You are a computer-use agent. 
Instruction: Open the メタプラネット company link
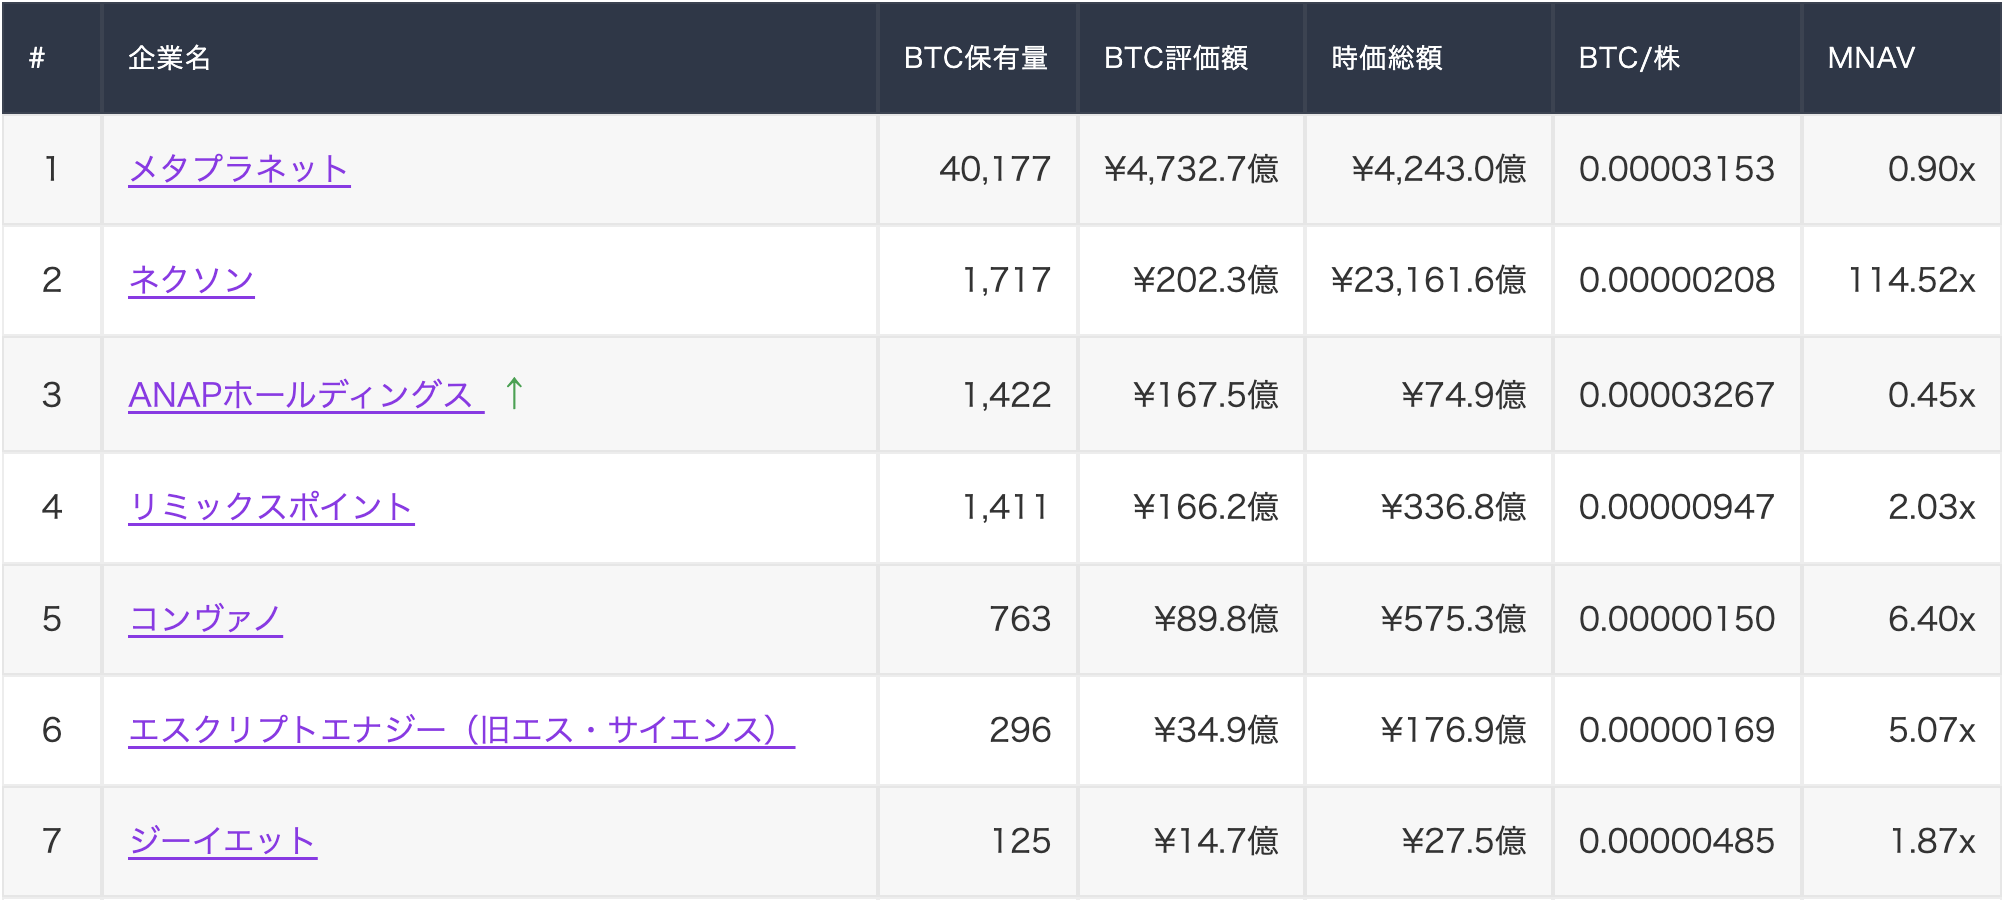point(239,169)
